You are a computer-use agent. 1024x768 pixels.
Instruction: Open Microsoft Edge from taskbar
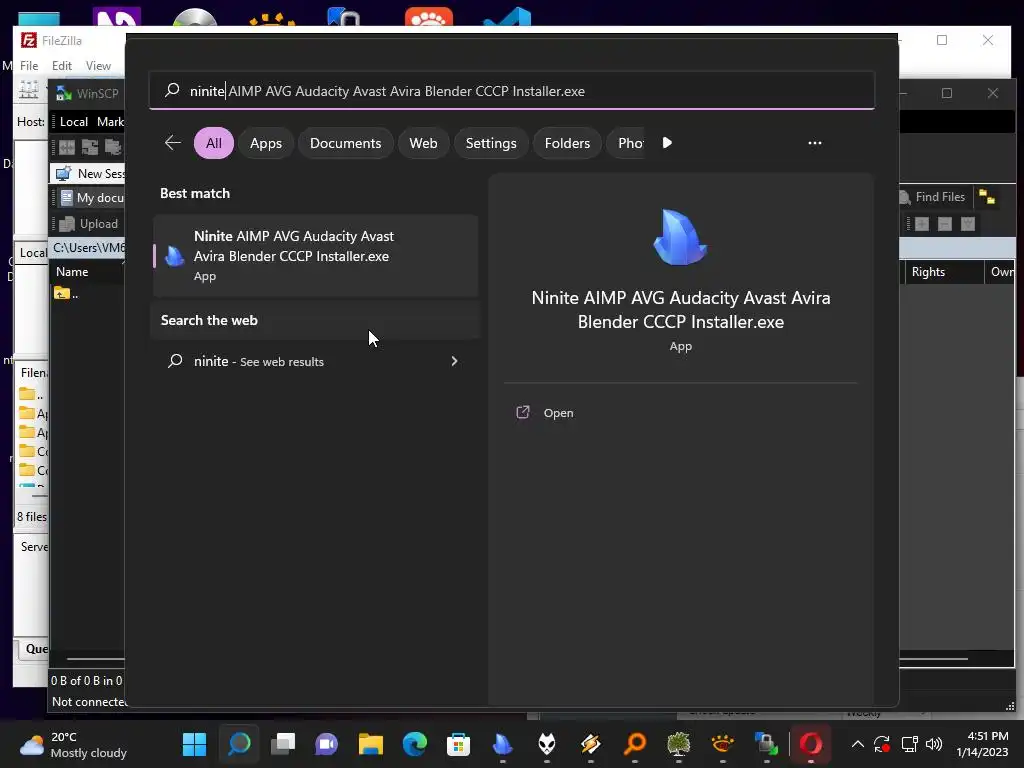[414, 744]
